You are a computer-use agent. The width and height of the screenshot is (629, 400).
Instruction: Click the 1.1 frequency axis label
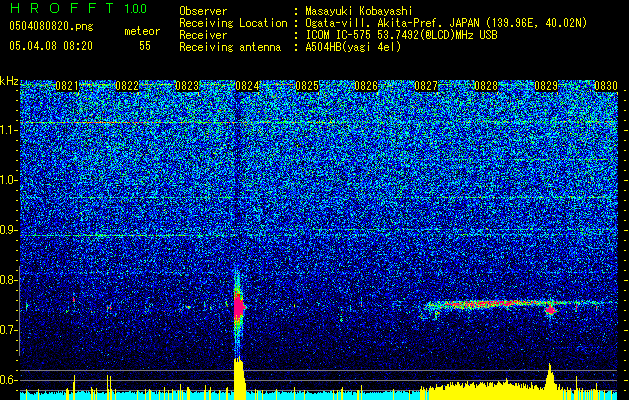click(x=9, y=130)
